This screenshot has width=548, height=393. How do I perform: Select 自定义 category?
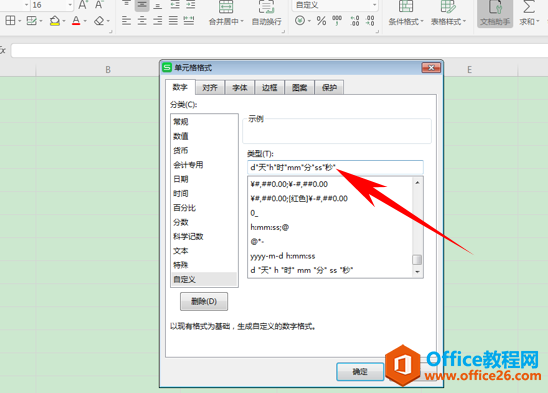click(204, 279)
